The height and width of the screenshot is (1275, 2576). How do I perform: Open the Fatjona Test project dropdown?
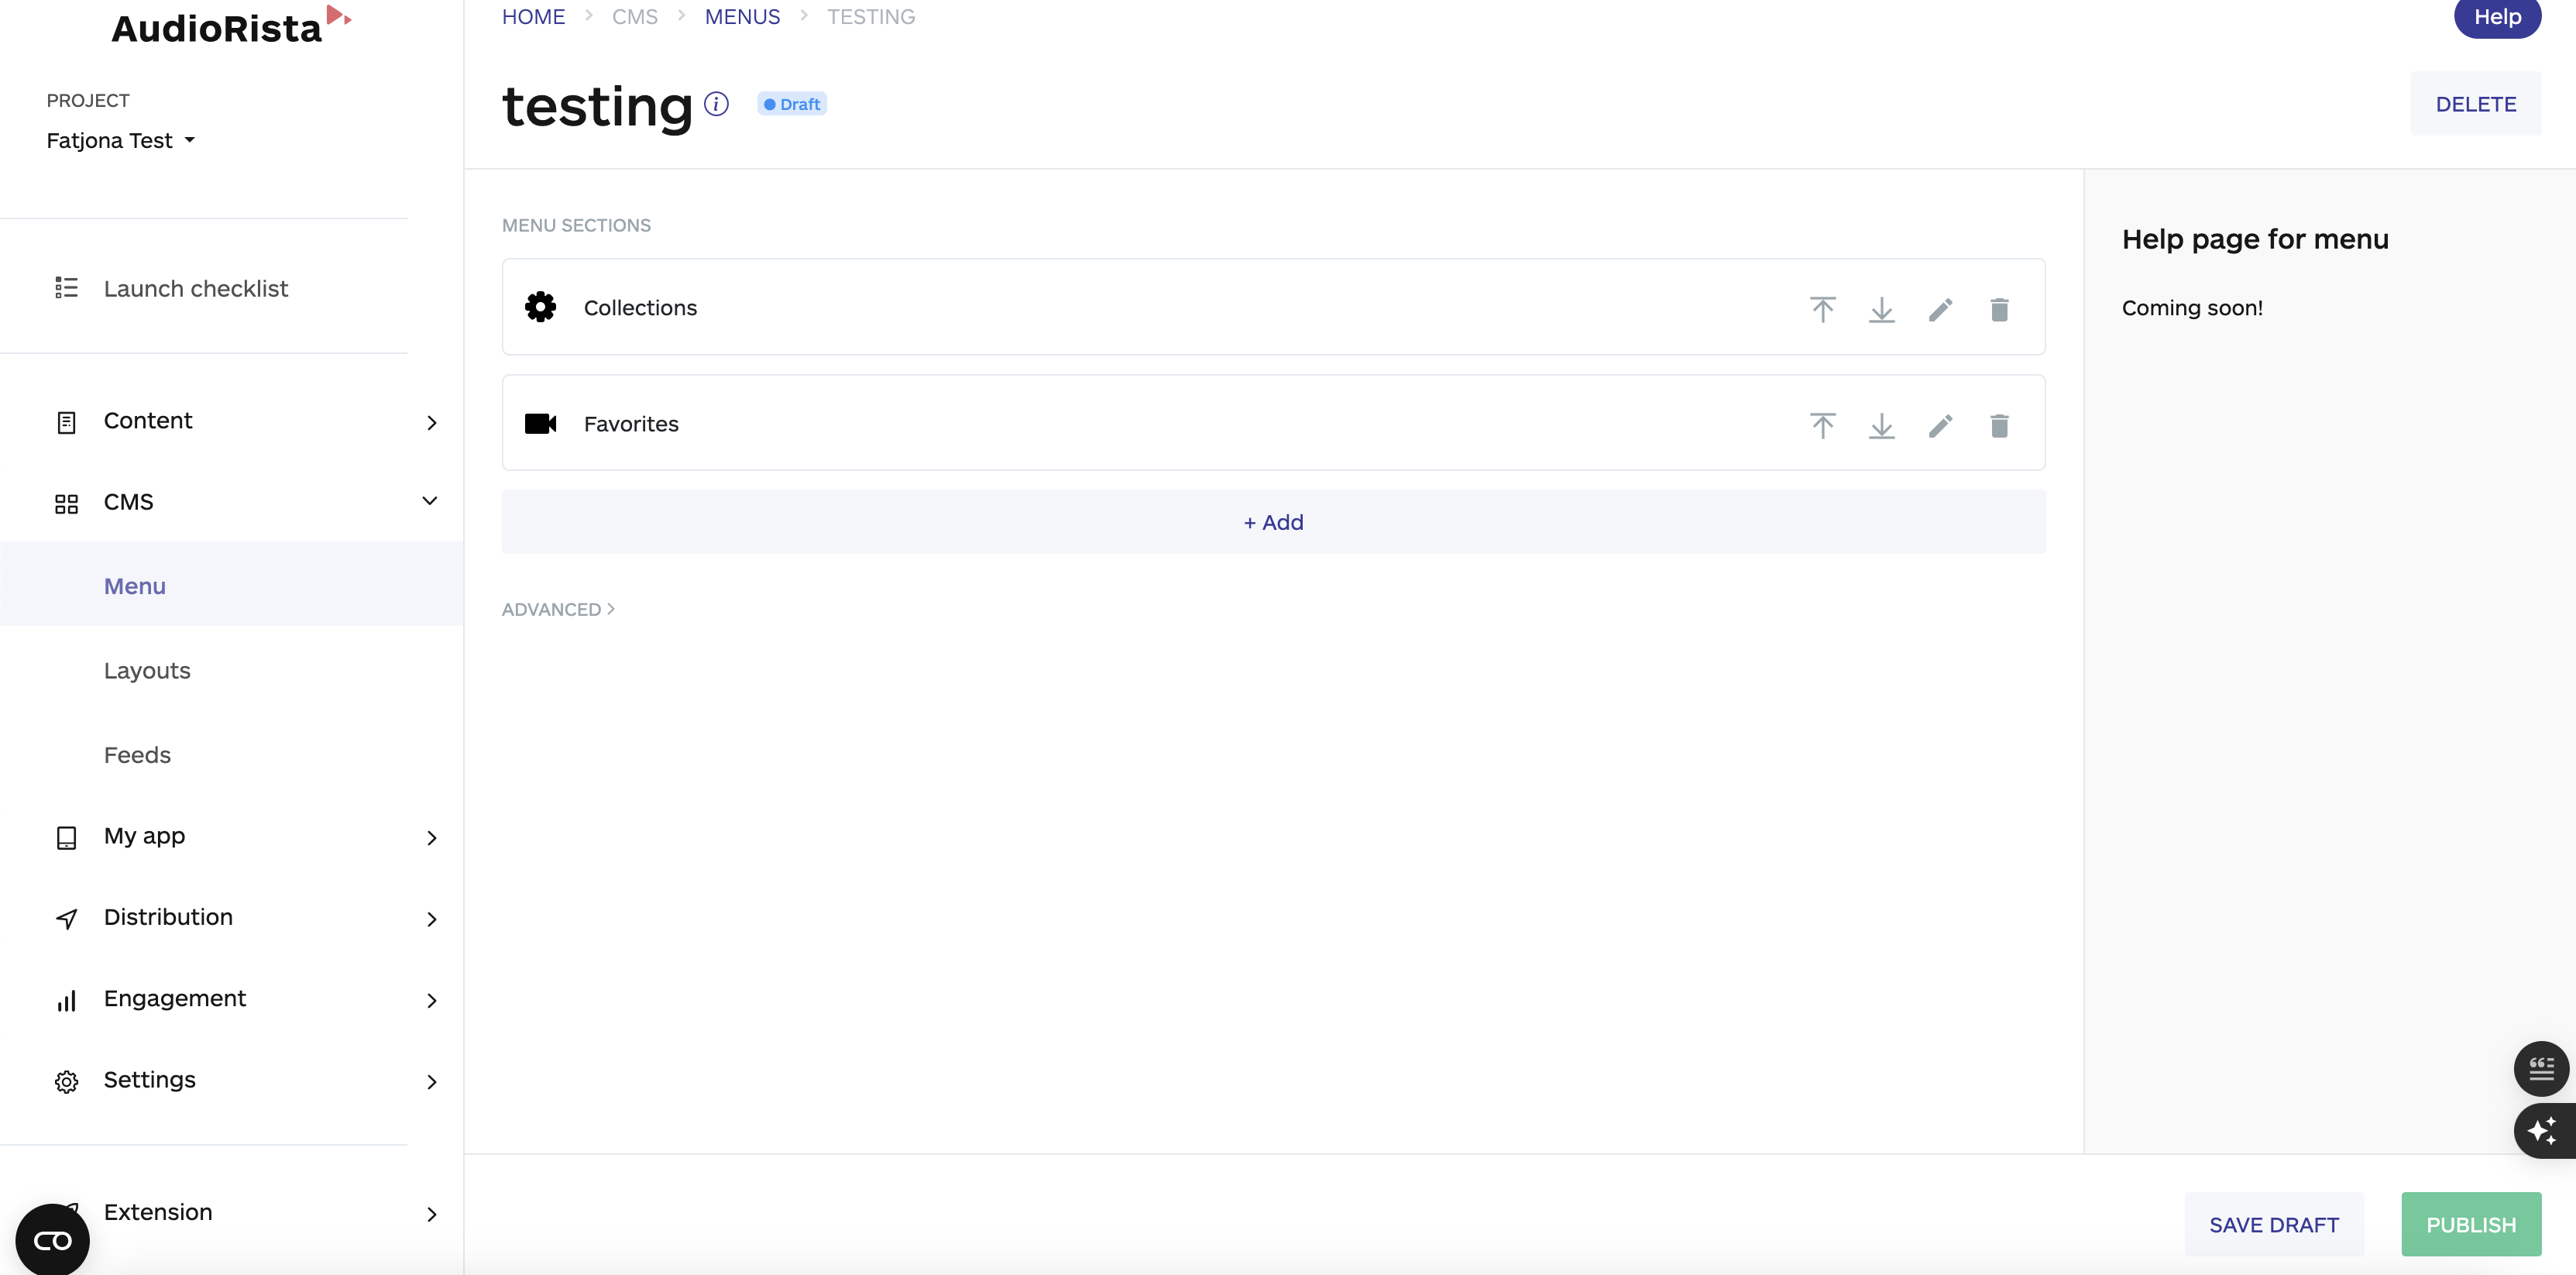click(120, 141)
